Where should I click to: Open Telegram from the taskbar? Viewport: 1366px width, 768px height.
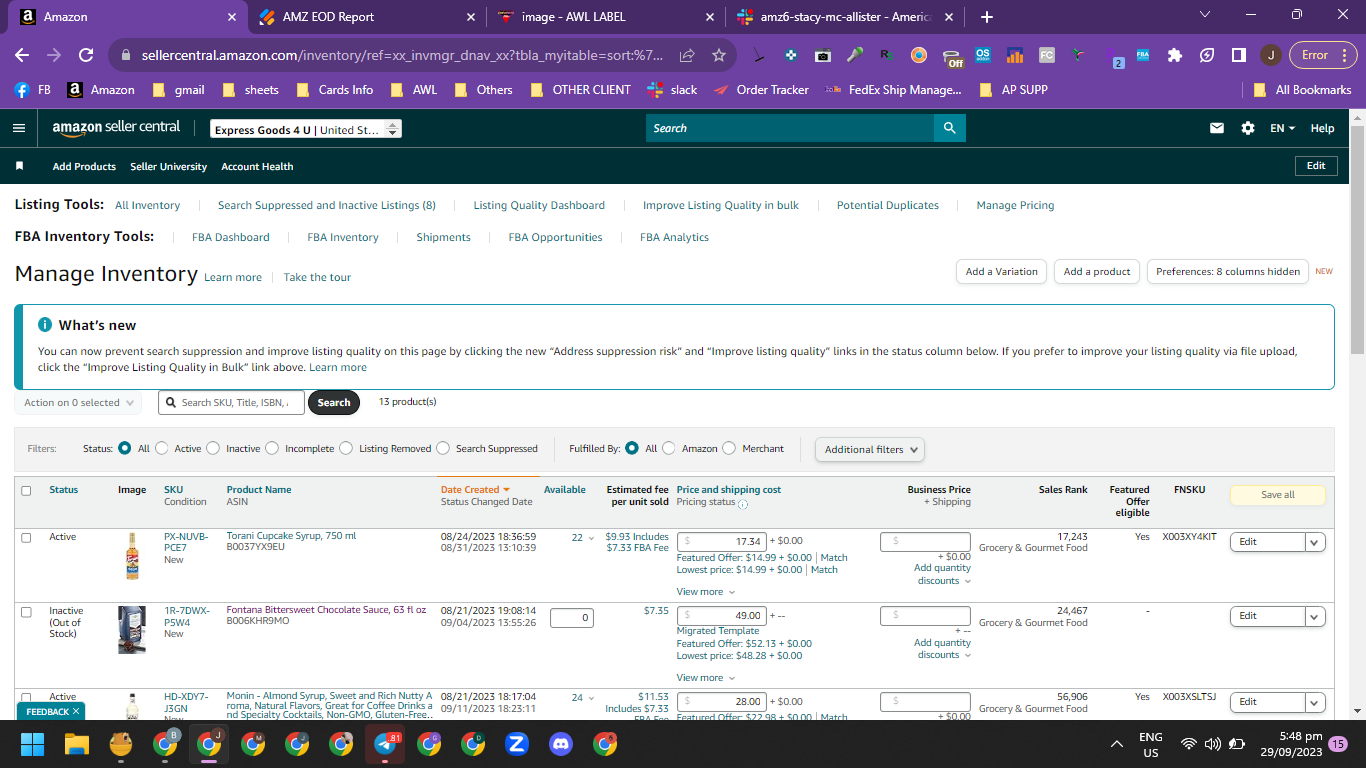coord(385,744)
